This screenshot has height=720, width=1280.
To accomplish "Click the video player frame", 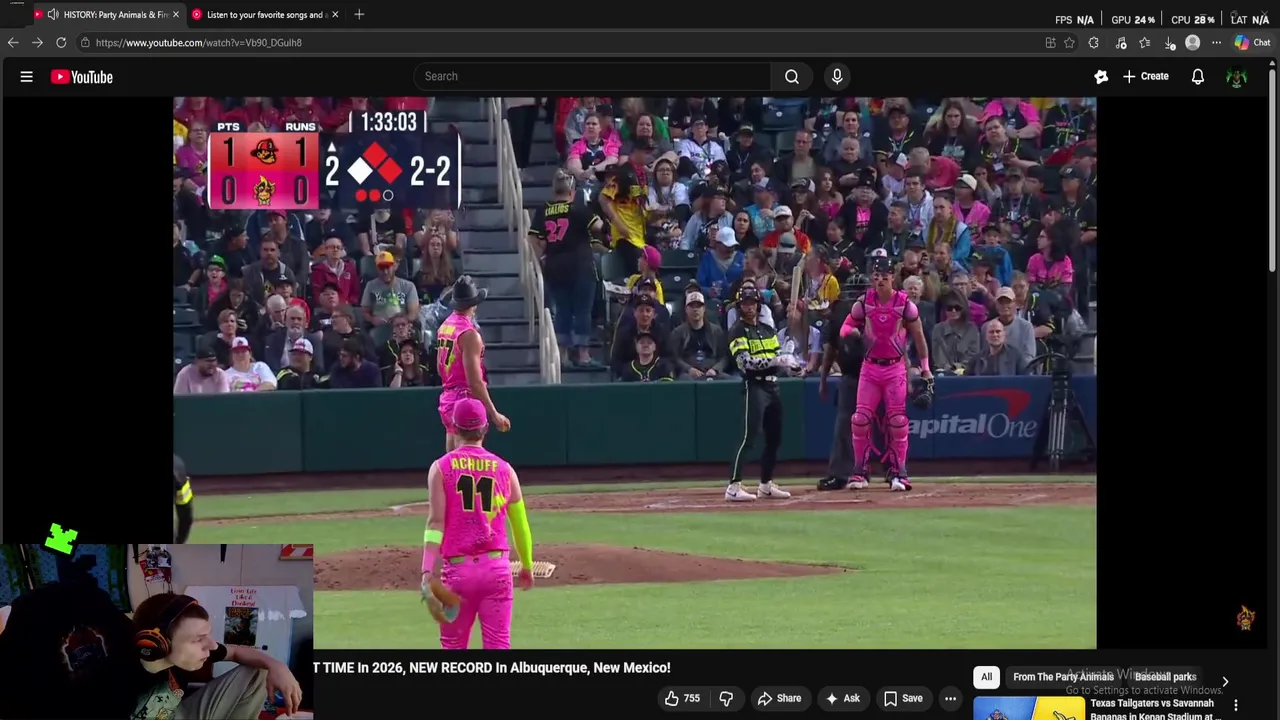I will coord(635,373).
